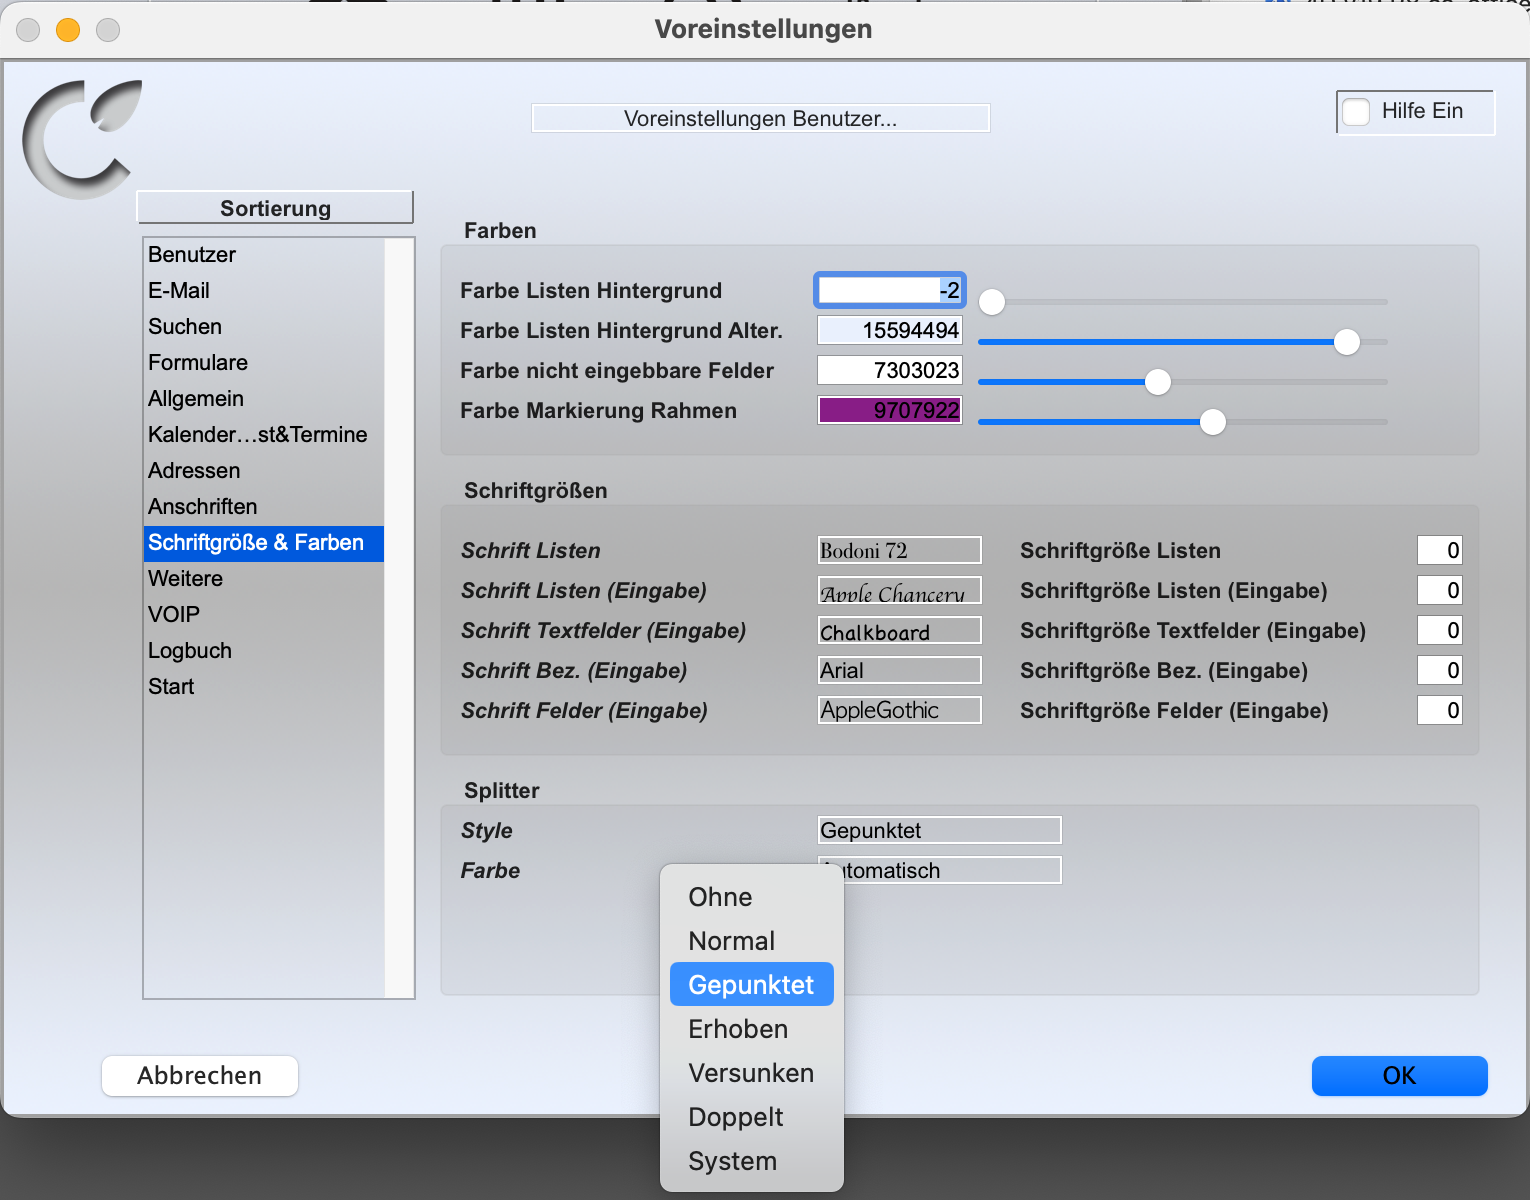This screenshot has height=1200, width=1530.
Task: Open the Schrift Textfelder Chalkboard font dropdown
Action: pyautogui.click(x=899, y=631)
